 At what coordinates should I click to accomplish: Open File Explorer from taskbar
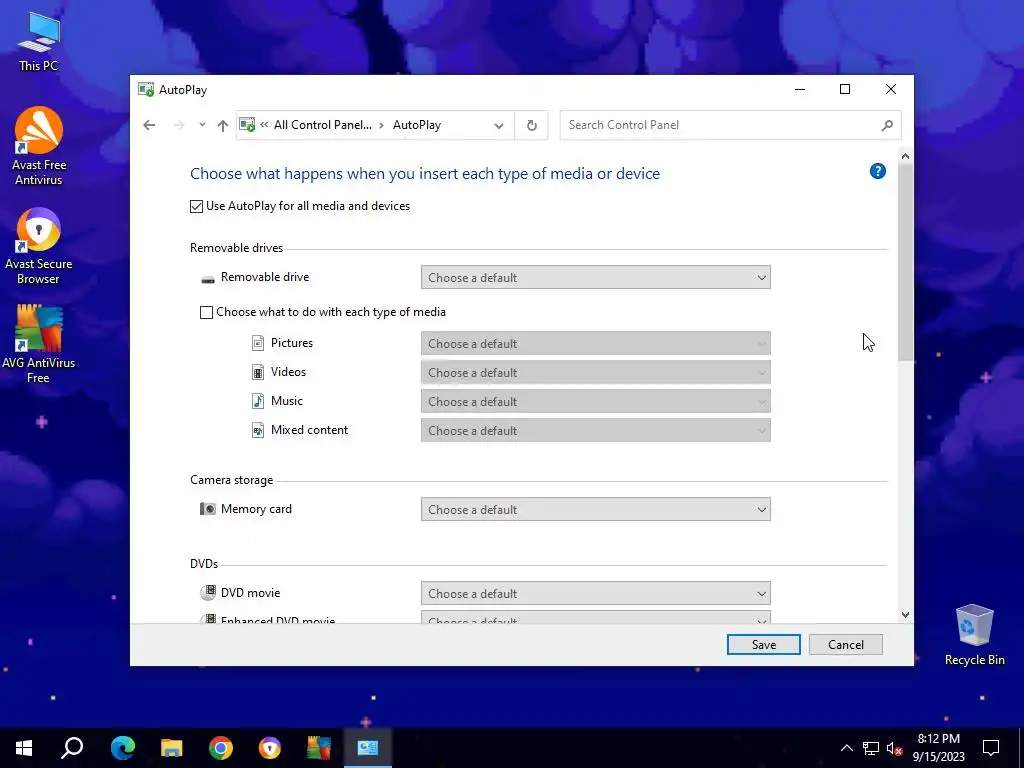tap(171, 748)
